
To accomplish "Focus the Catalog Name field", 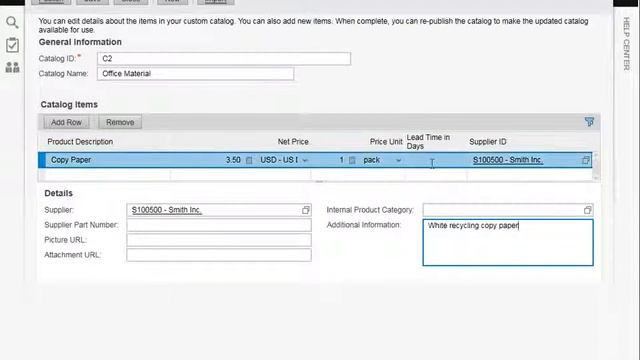I will (x=195, y=73).
